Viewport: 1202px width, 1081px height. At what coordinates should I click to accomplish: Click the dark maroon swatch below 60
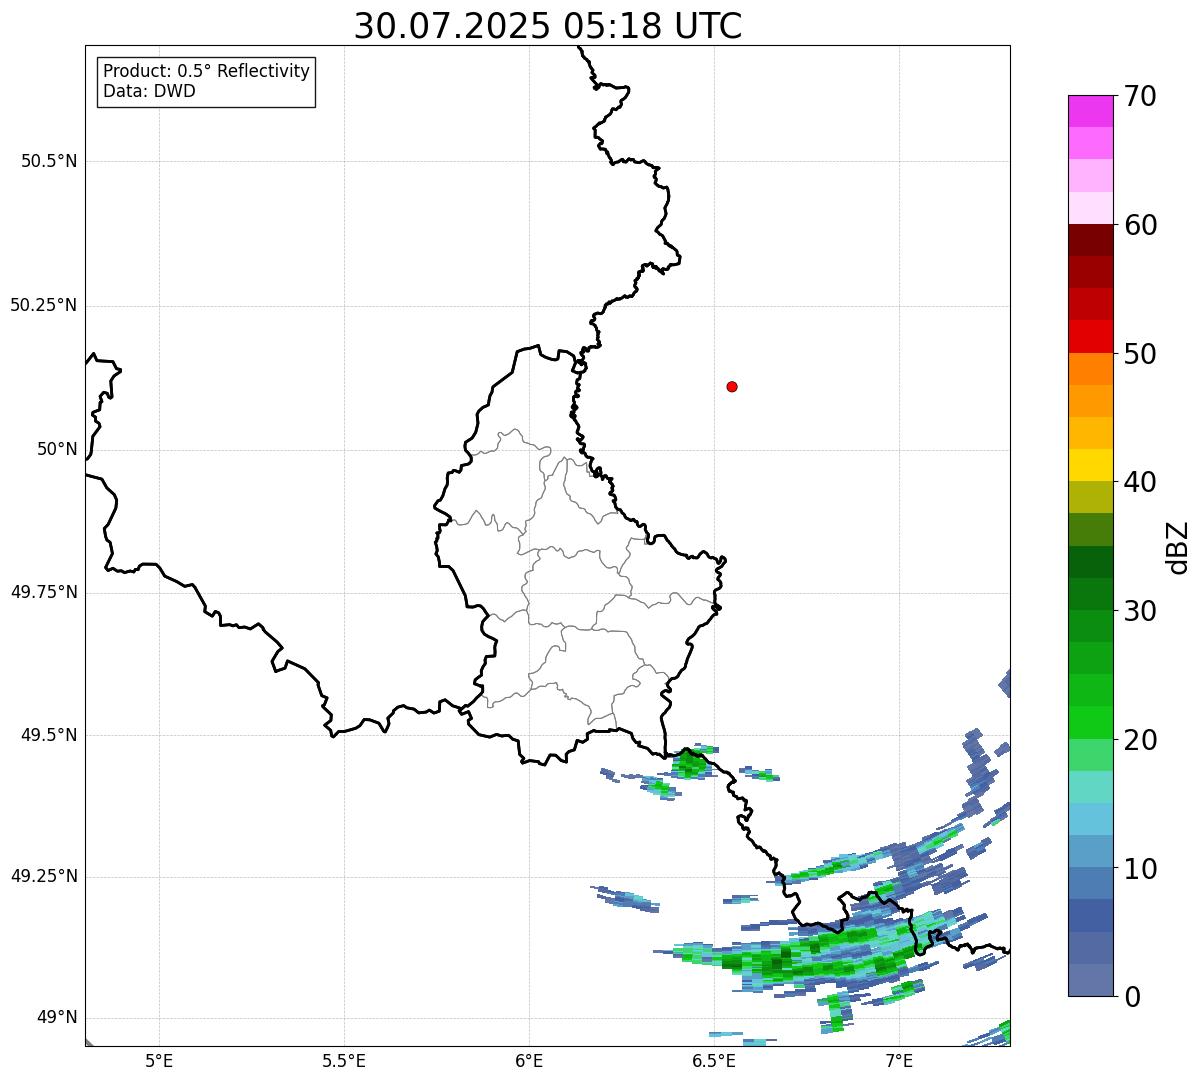tap(1090, 240)
